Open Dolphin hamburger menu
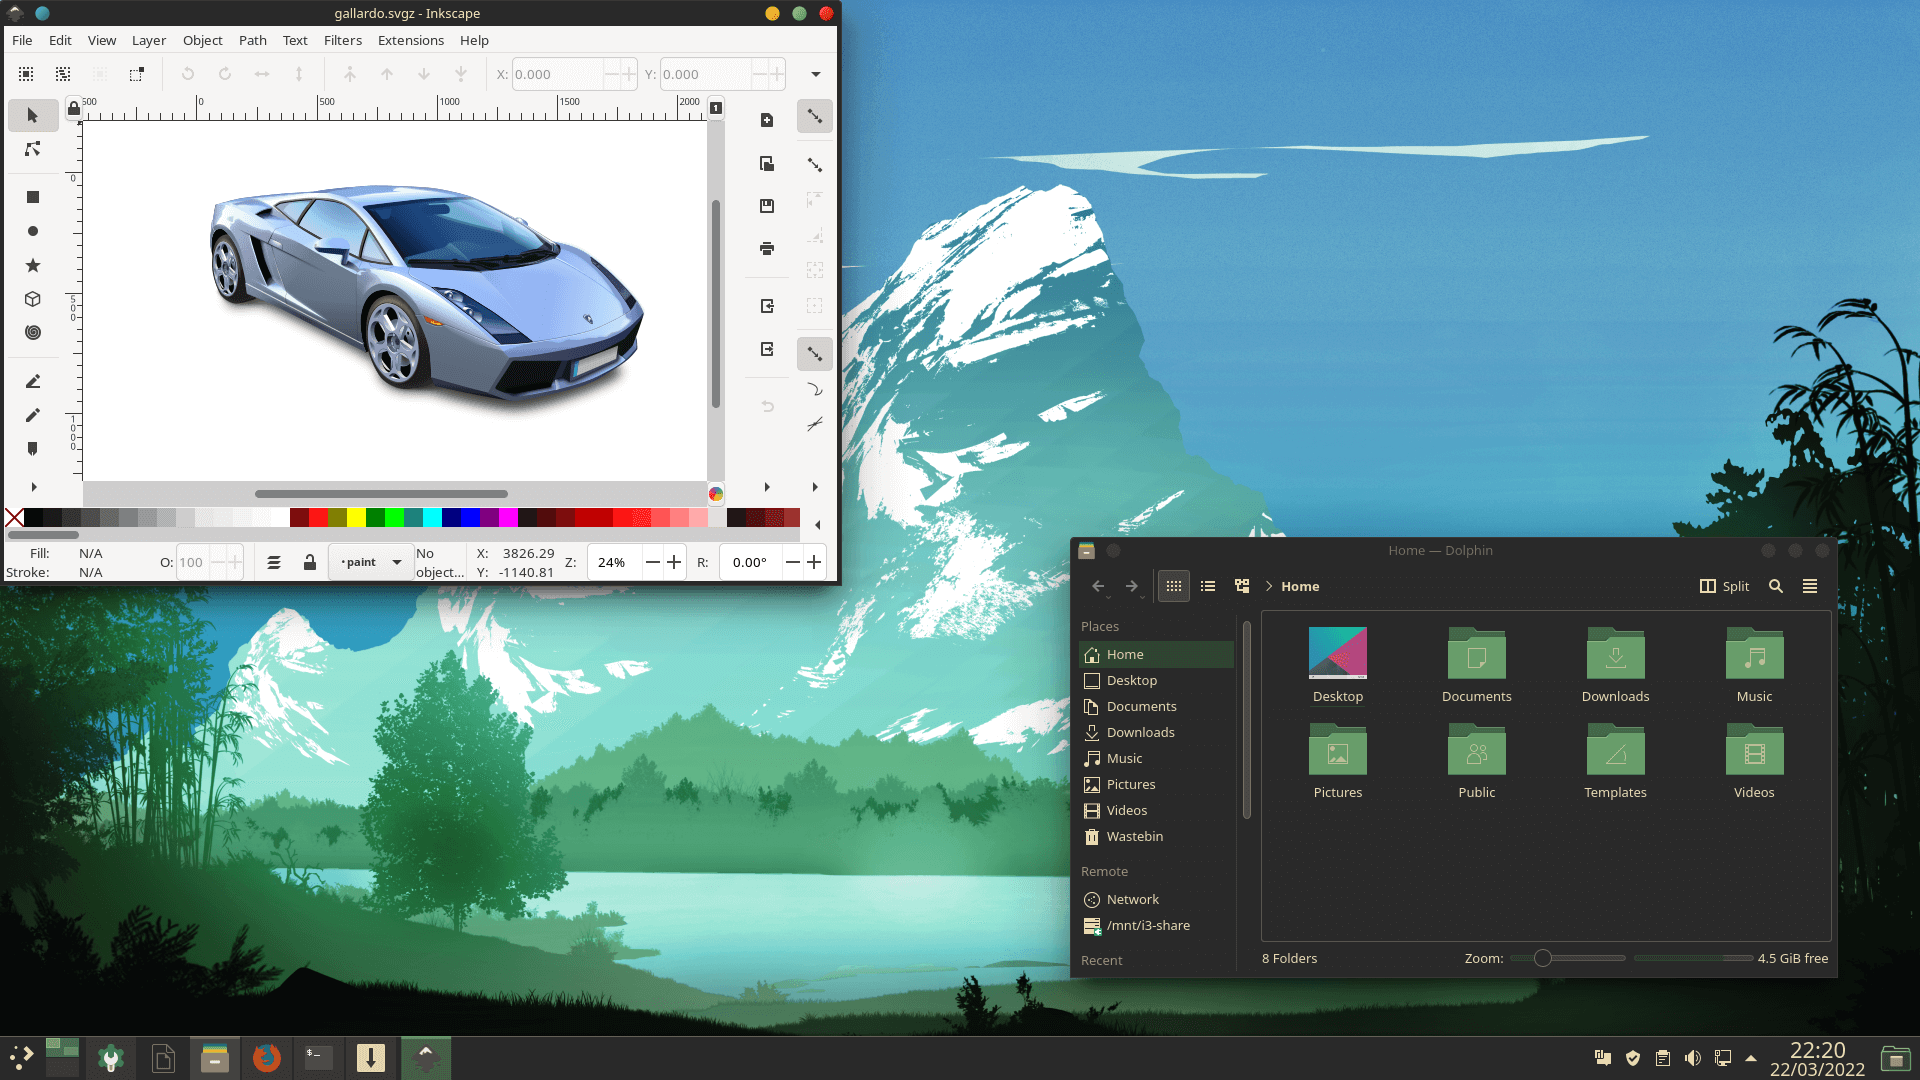Viewport: 1920px width, 1080px height. [x=1810, y=586]
